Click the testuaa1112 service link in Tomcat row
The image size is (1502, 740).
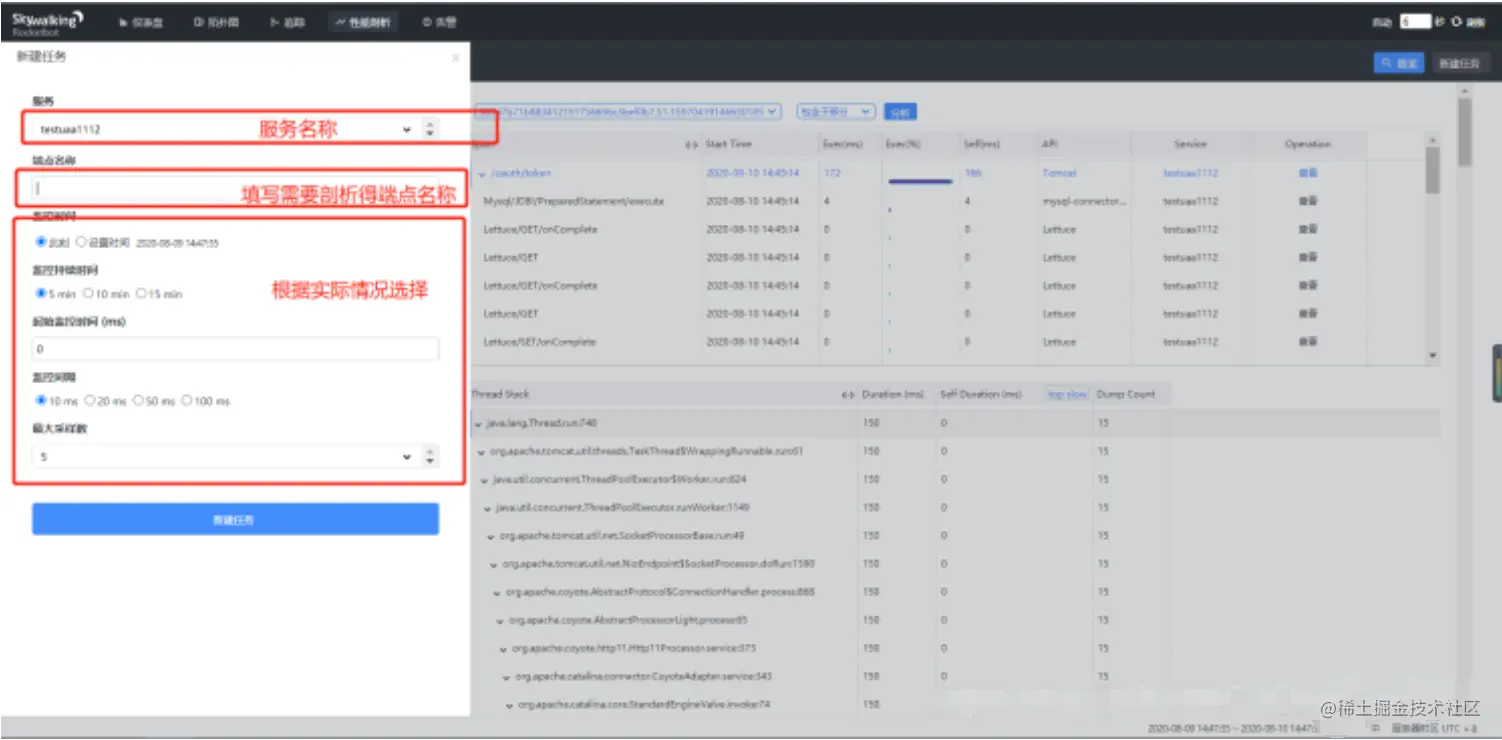[x=1190, y=173]
